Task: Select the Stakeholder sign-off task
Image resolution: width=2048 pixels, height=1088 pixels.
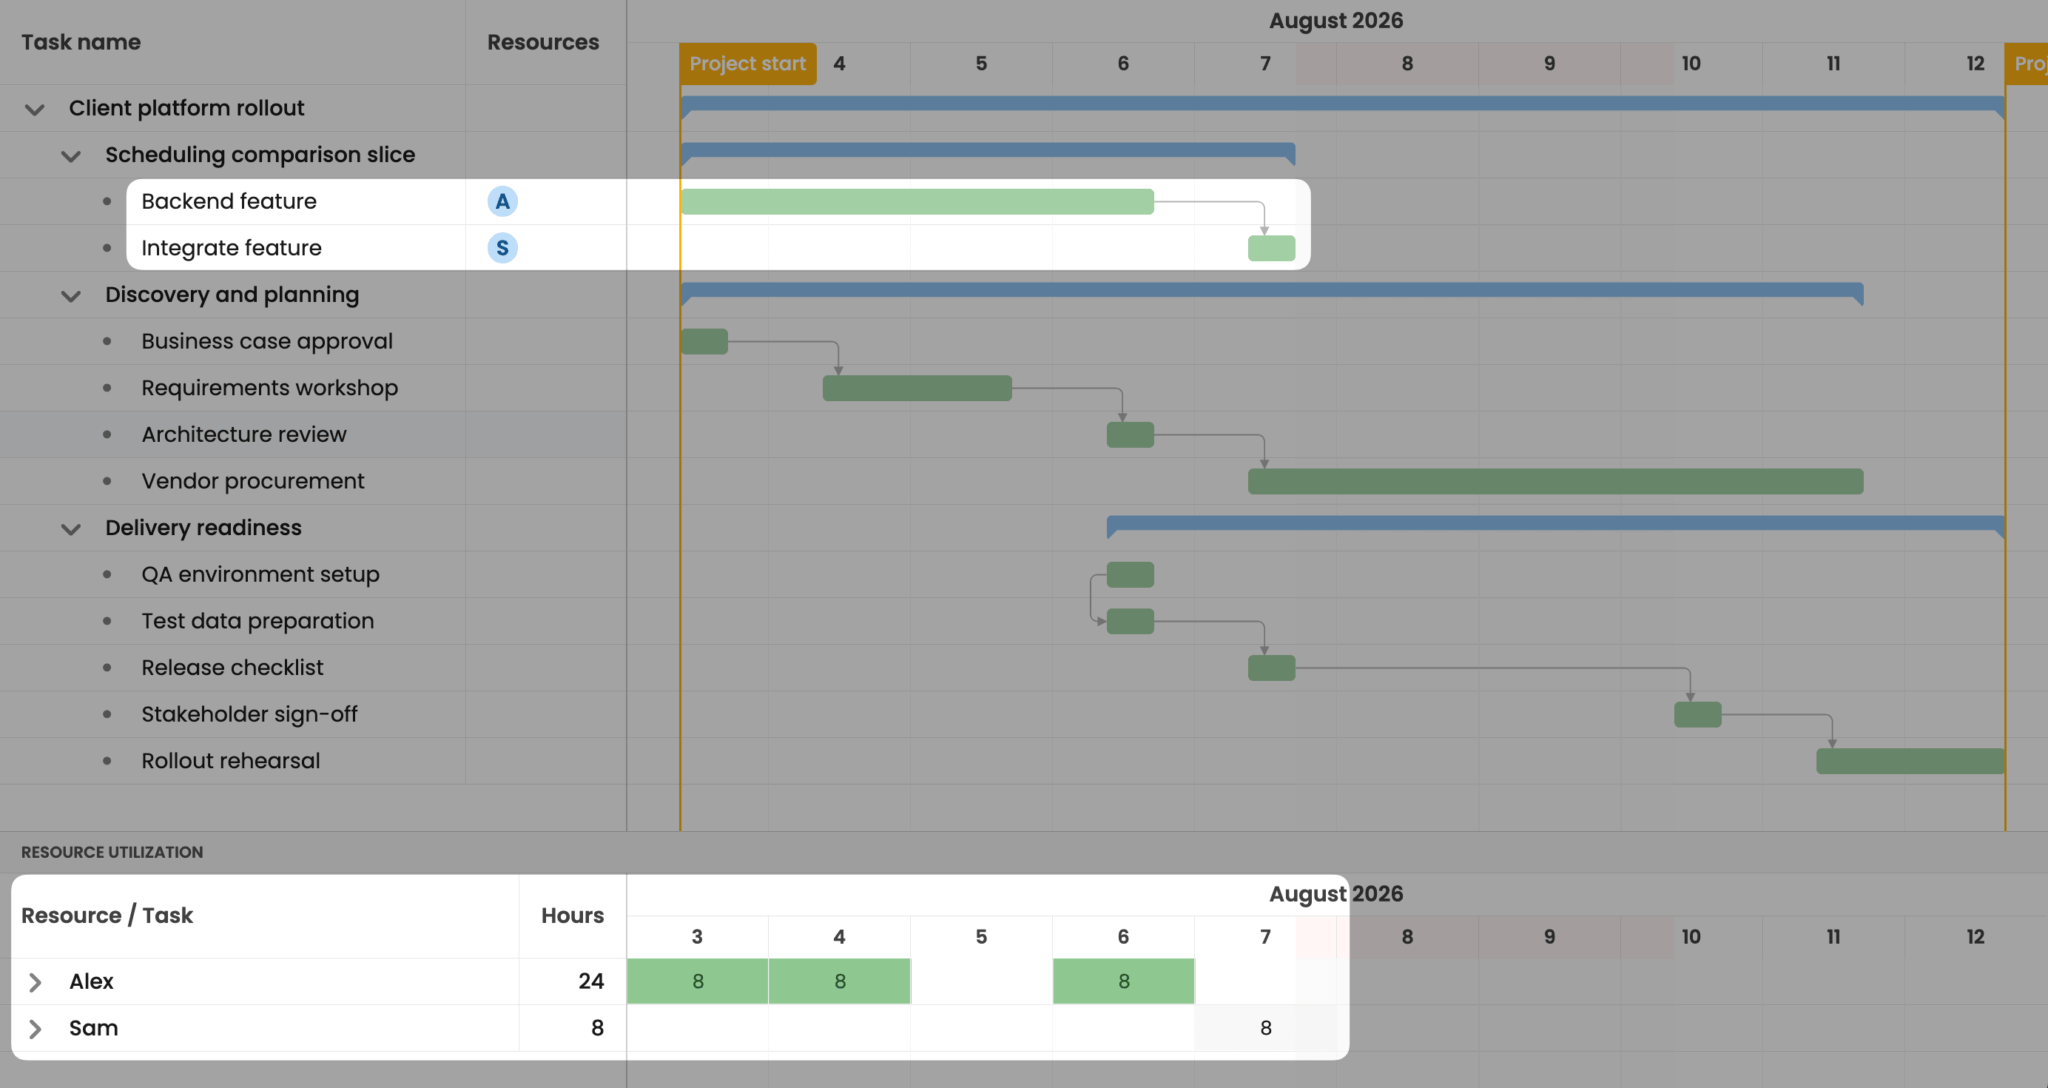Action: pos(249,714)
